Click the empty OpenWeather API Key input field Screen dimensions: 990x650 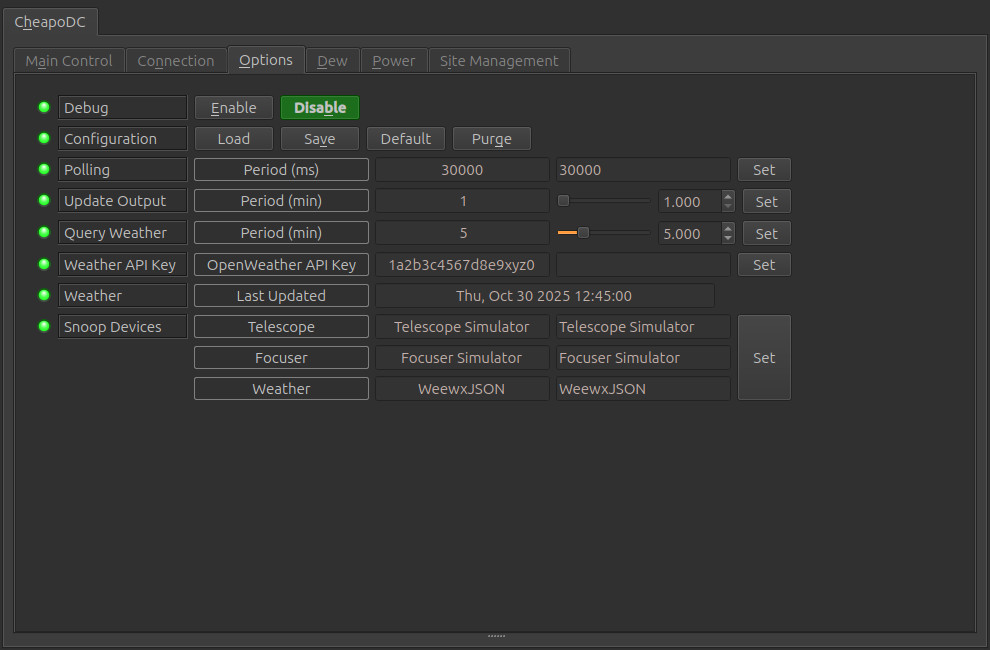point(642,264)
